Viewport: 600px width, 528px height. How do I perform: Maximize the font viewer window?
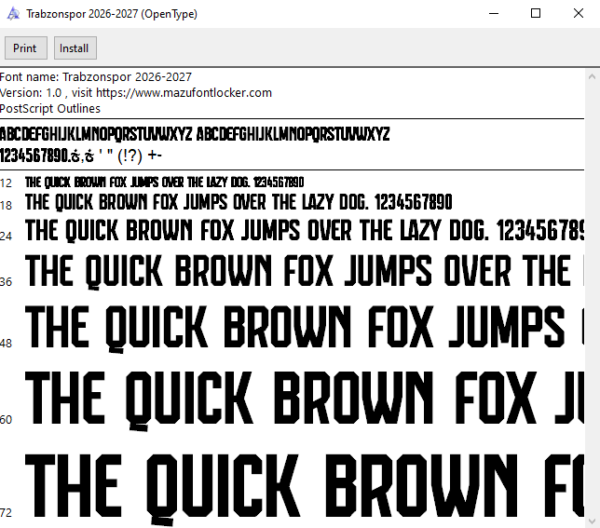tap(536, 13)
